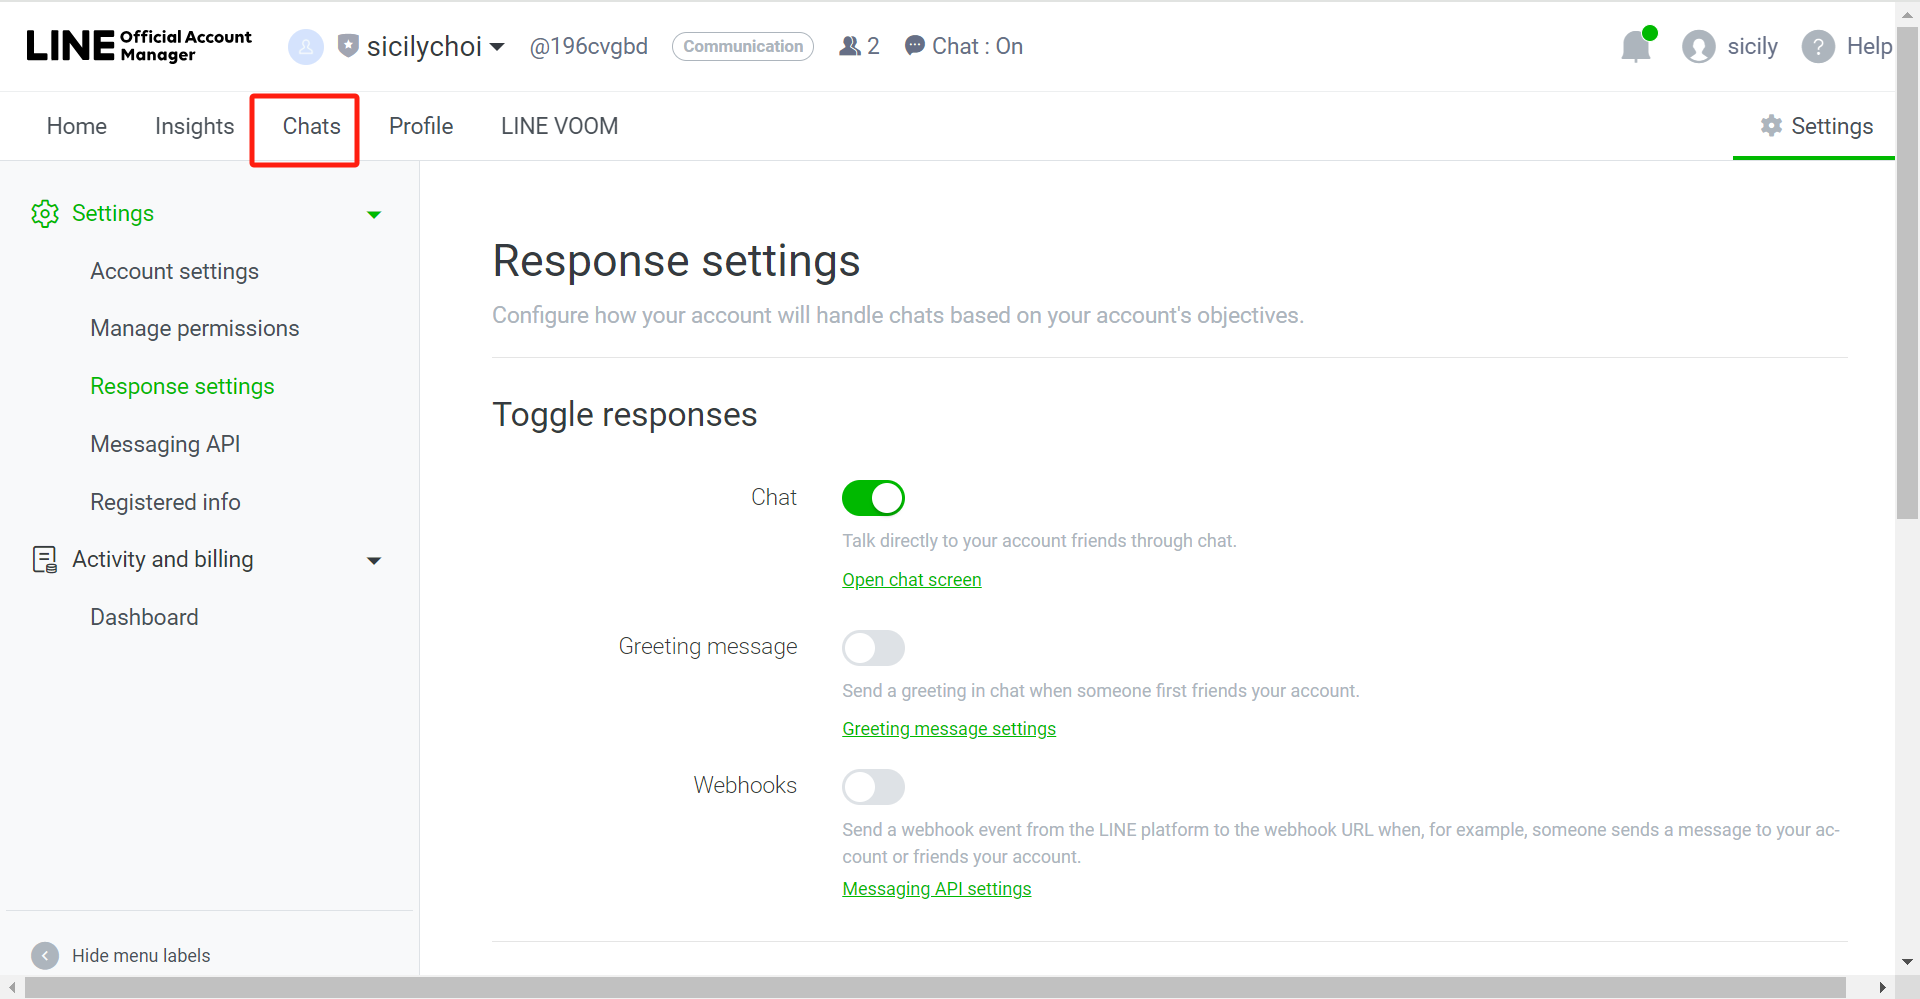1920x999 pixels.
Task: Click the sicily user avatar icon
Action: [1698, 47]
